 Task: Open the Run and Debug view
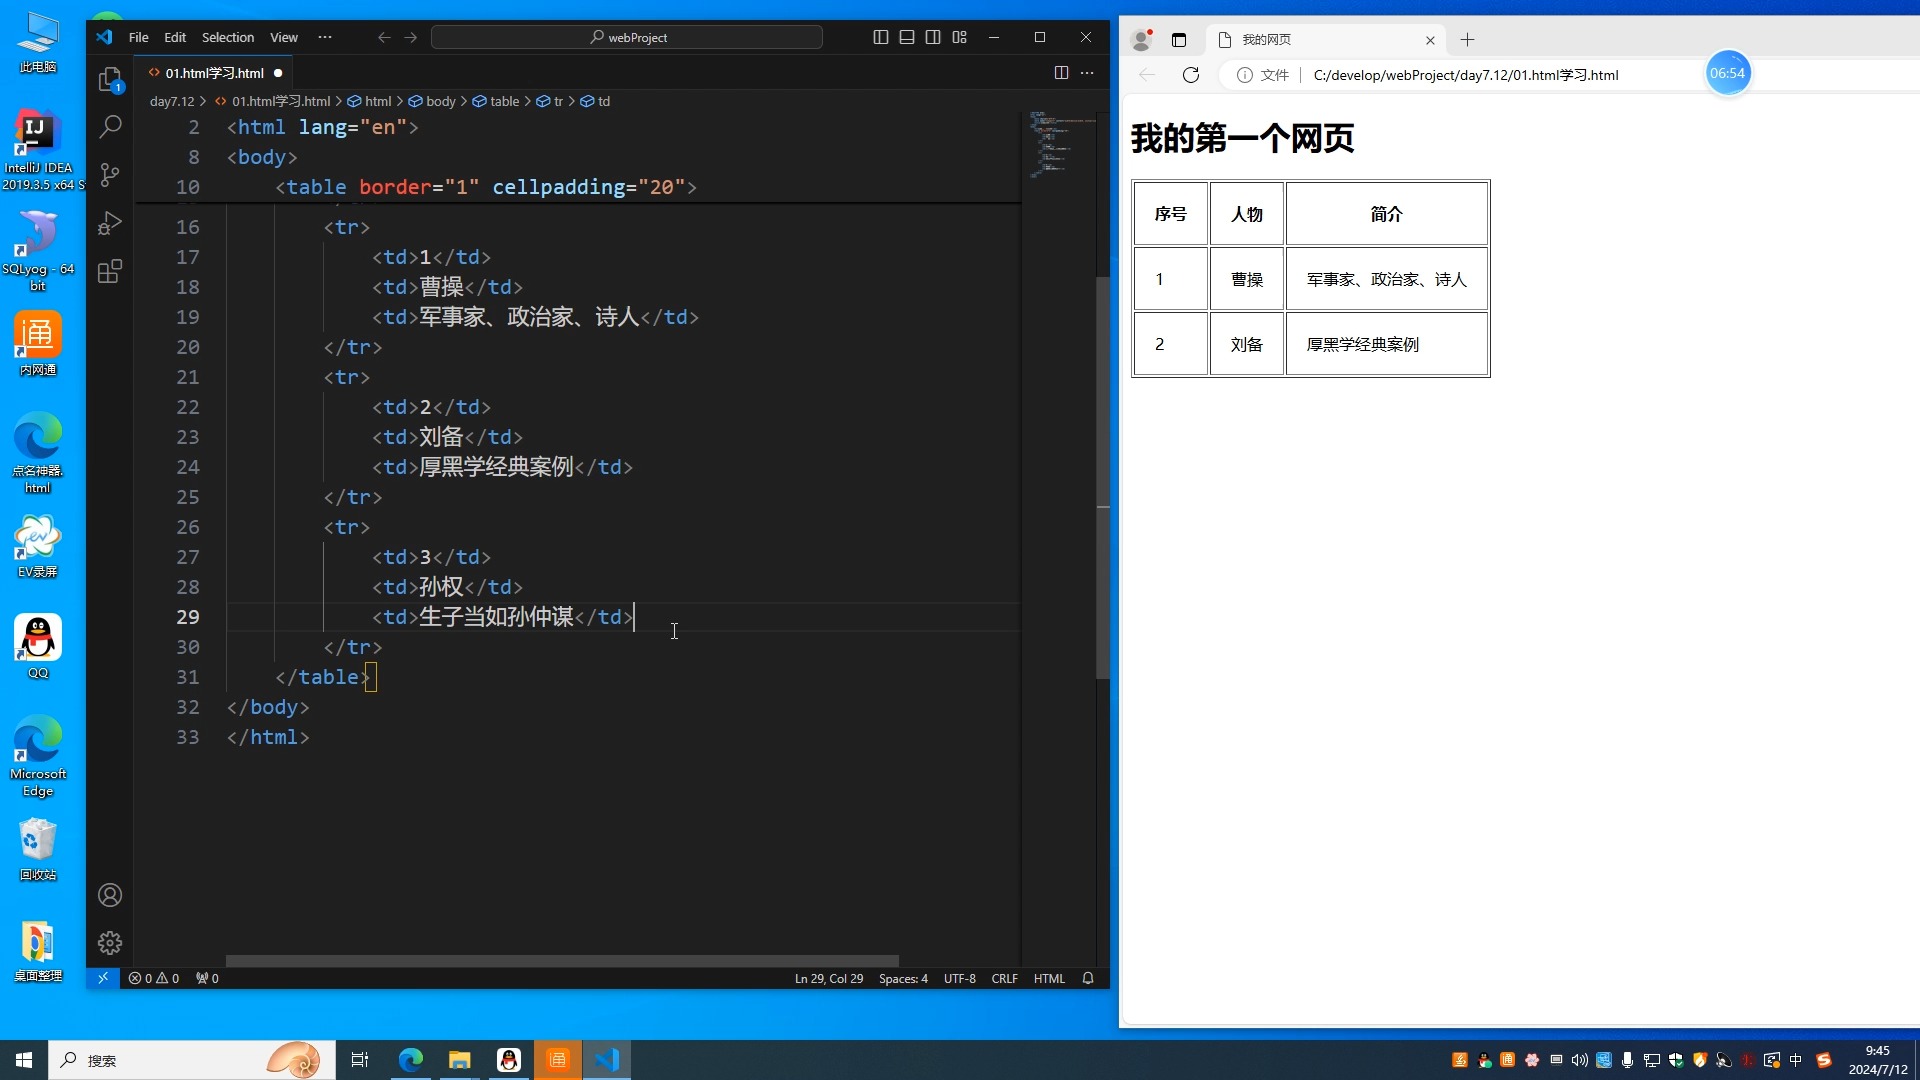[x=110, y=223]
